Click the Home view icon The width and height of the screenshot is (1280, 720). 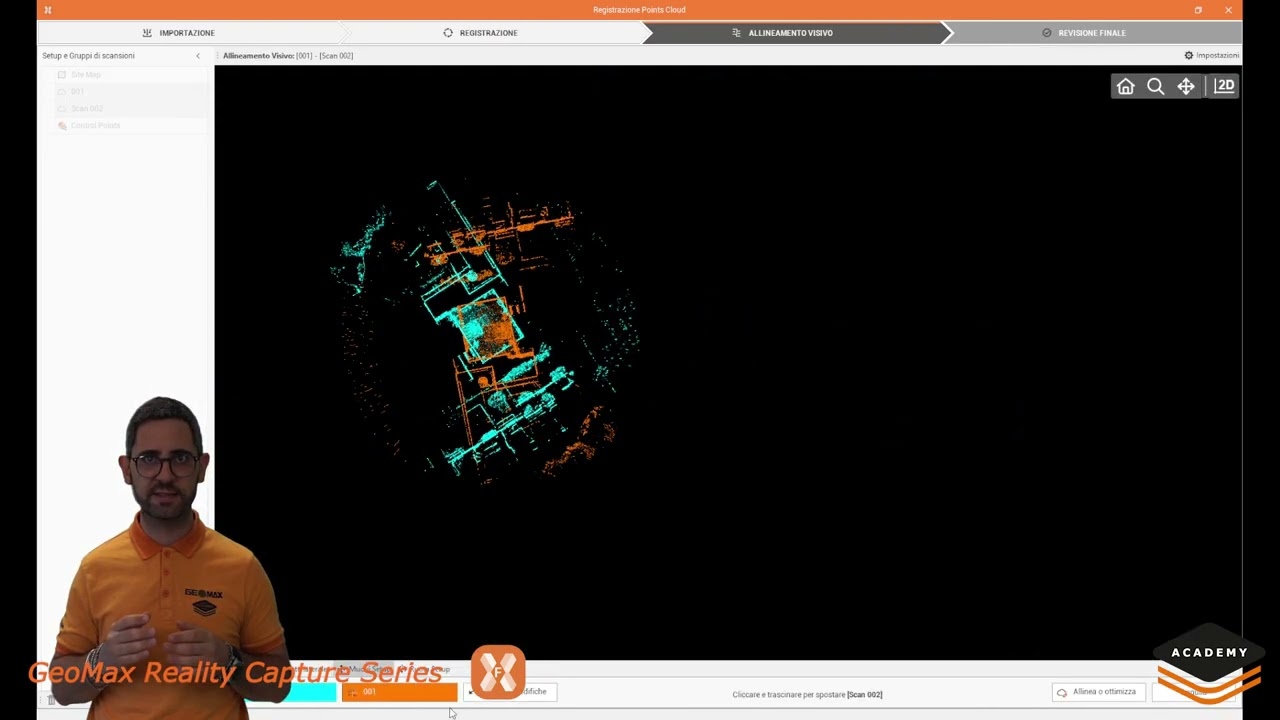pyautogui.click(x=1125, y=87)
